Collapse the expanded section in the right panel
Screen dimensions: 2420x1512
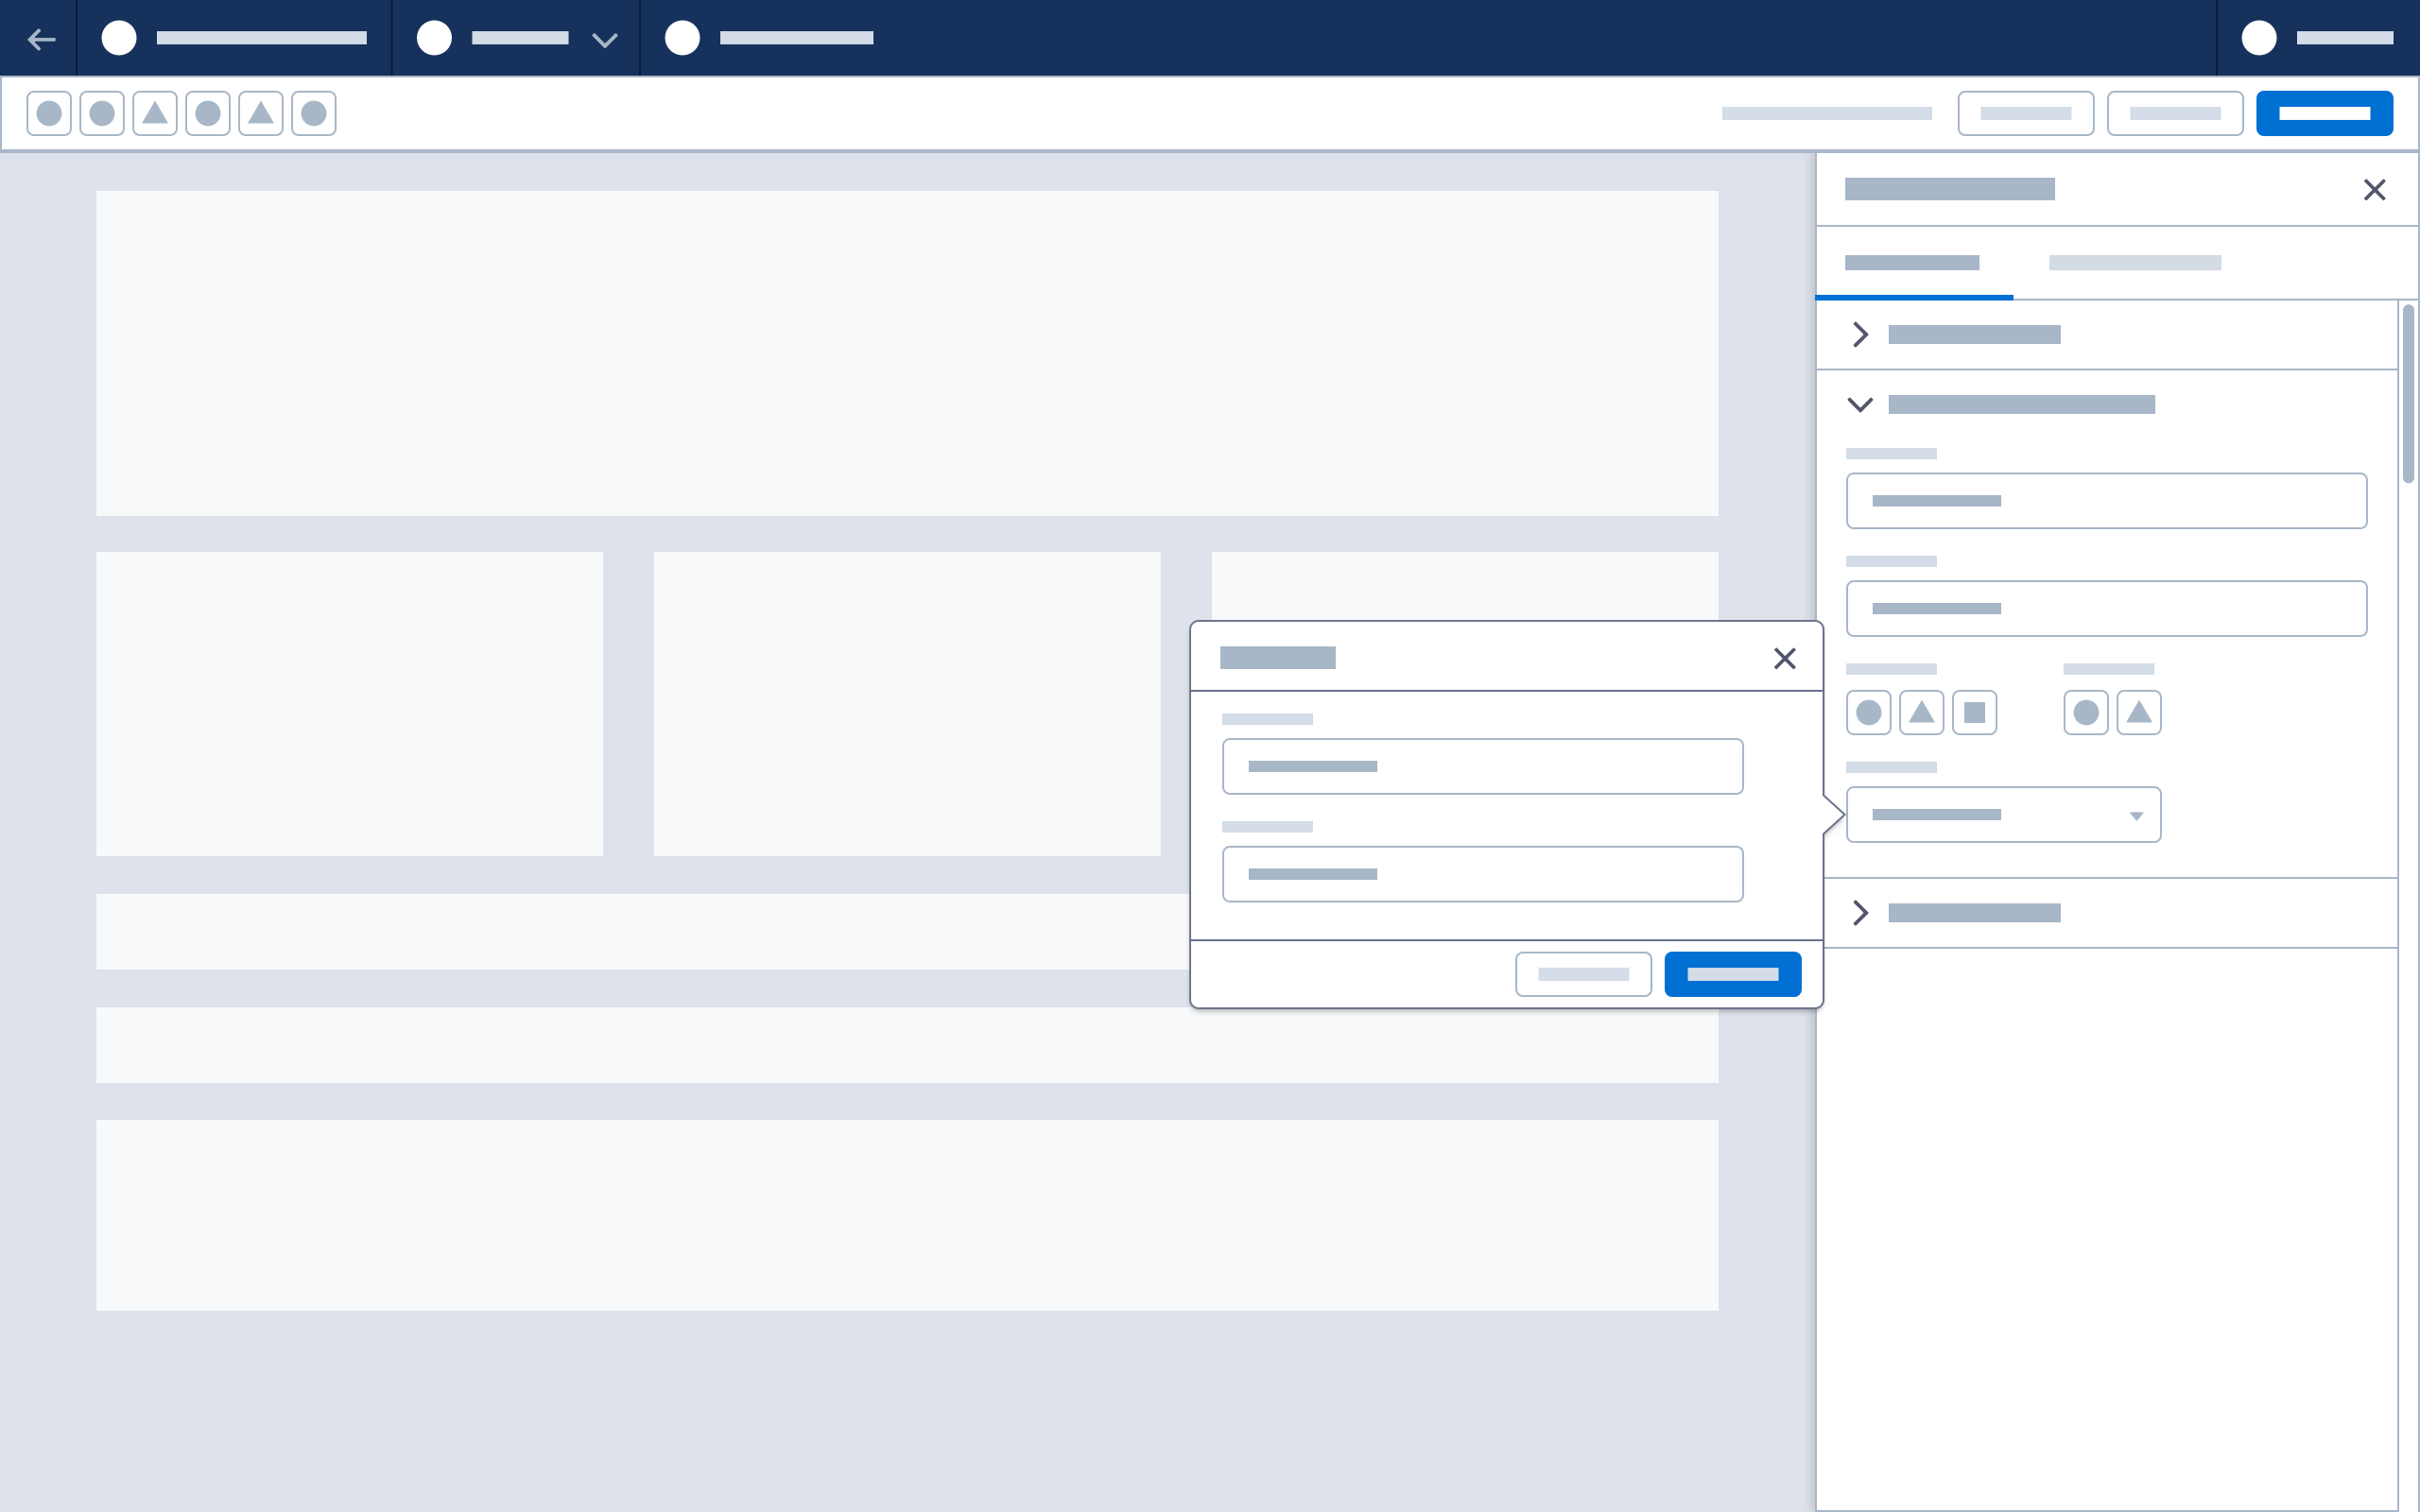[1861, 405]
